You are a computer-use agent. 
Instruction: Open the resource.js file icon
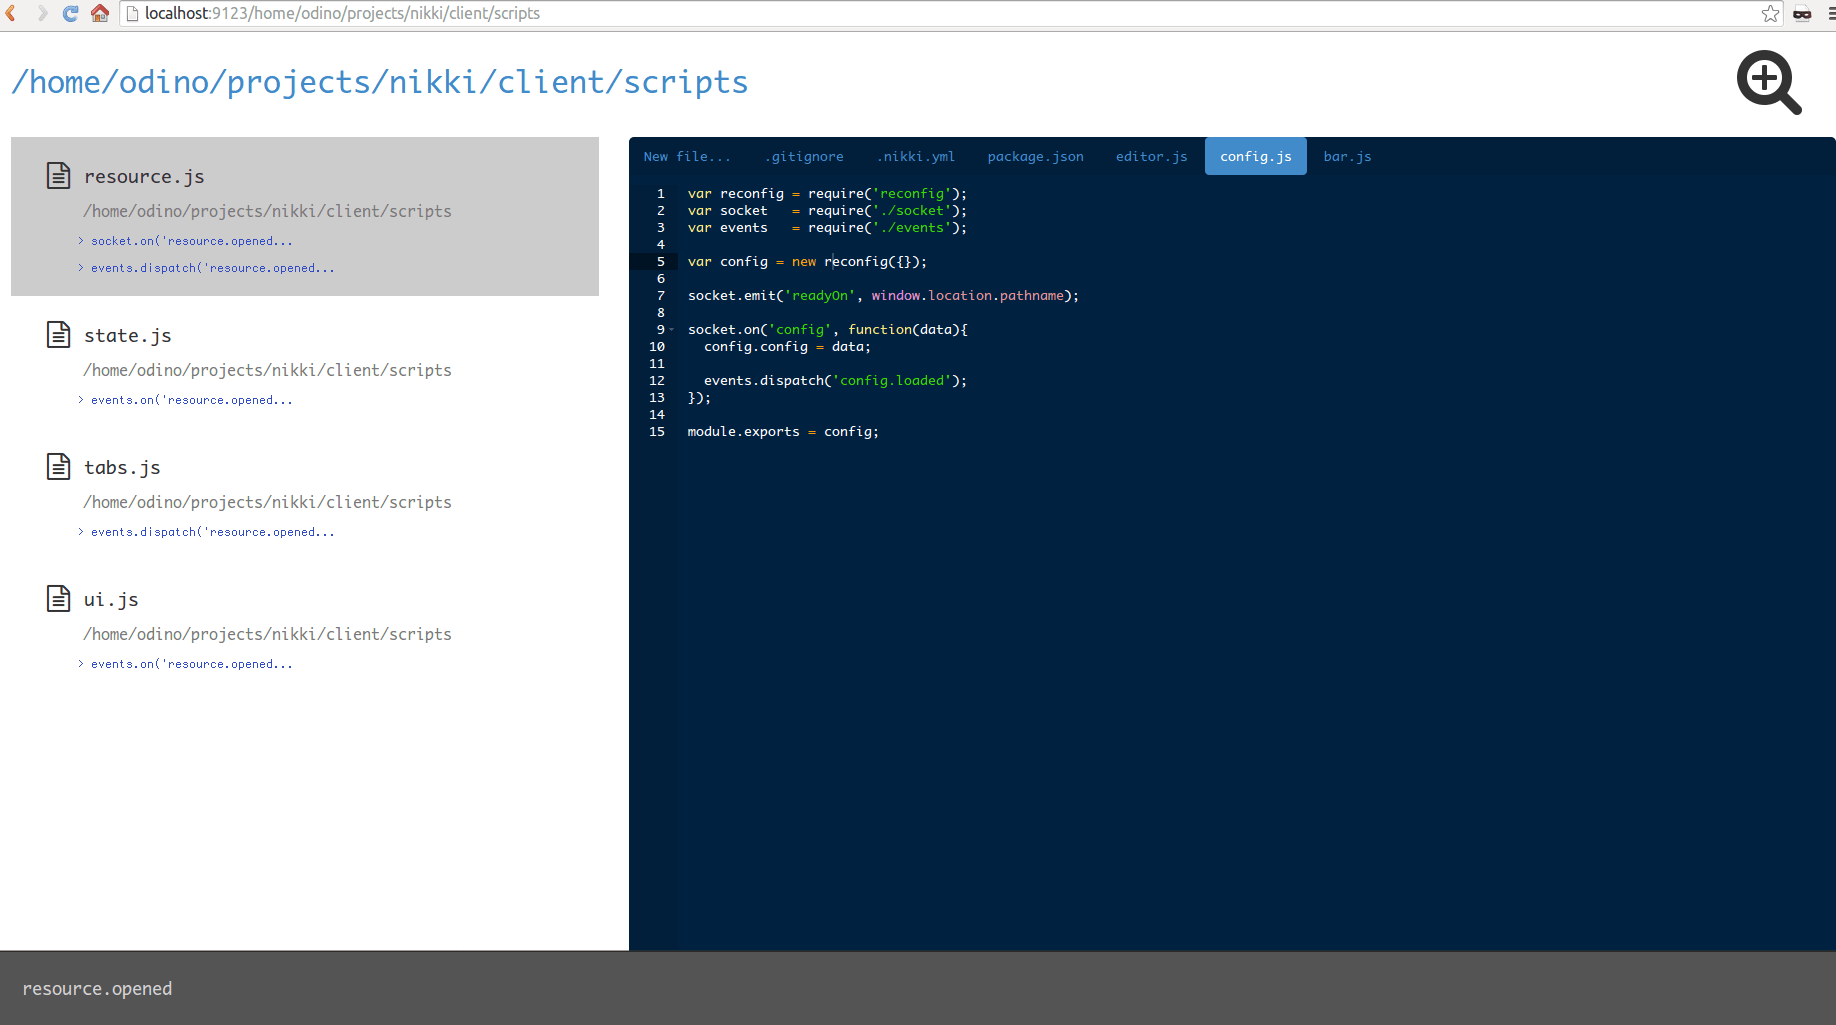pos(58,175)
